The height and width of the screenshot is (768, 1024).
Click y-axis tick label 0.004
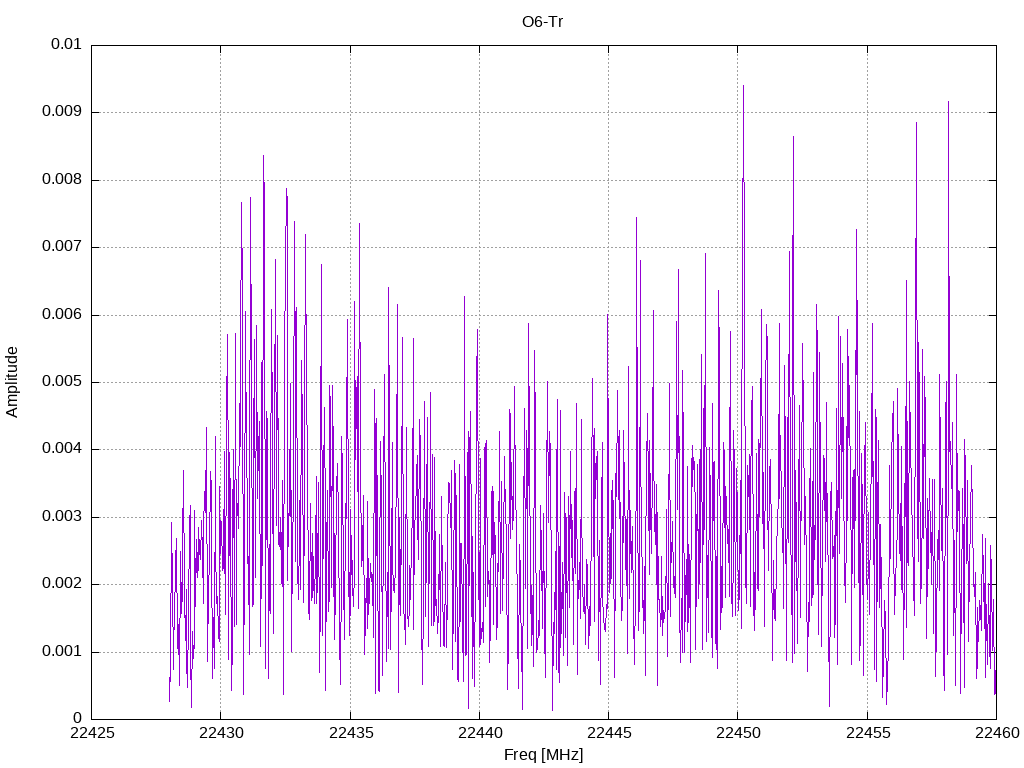(x=62, y=449)
